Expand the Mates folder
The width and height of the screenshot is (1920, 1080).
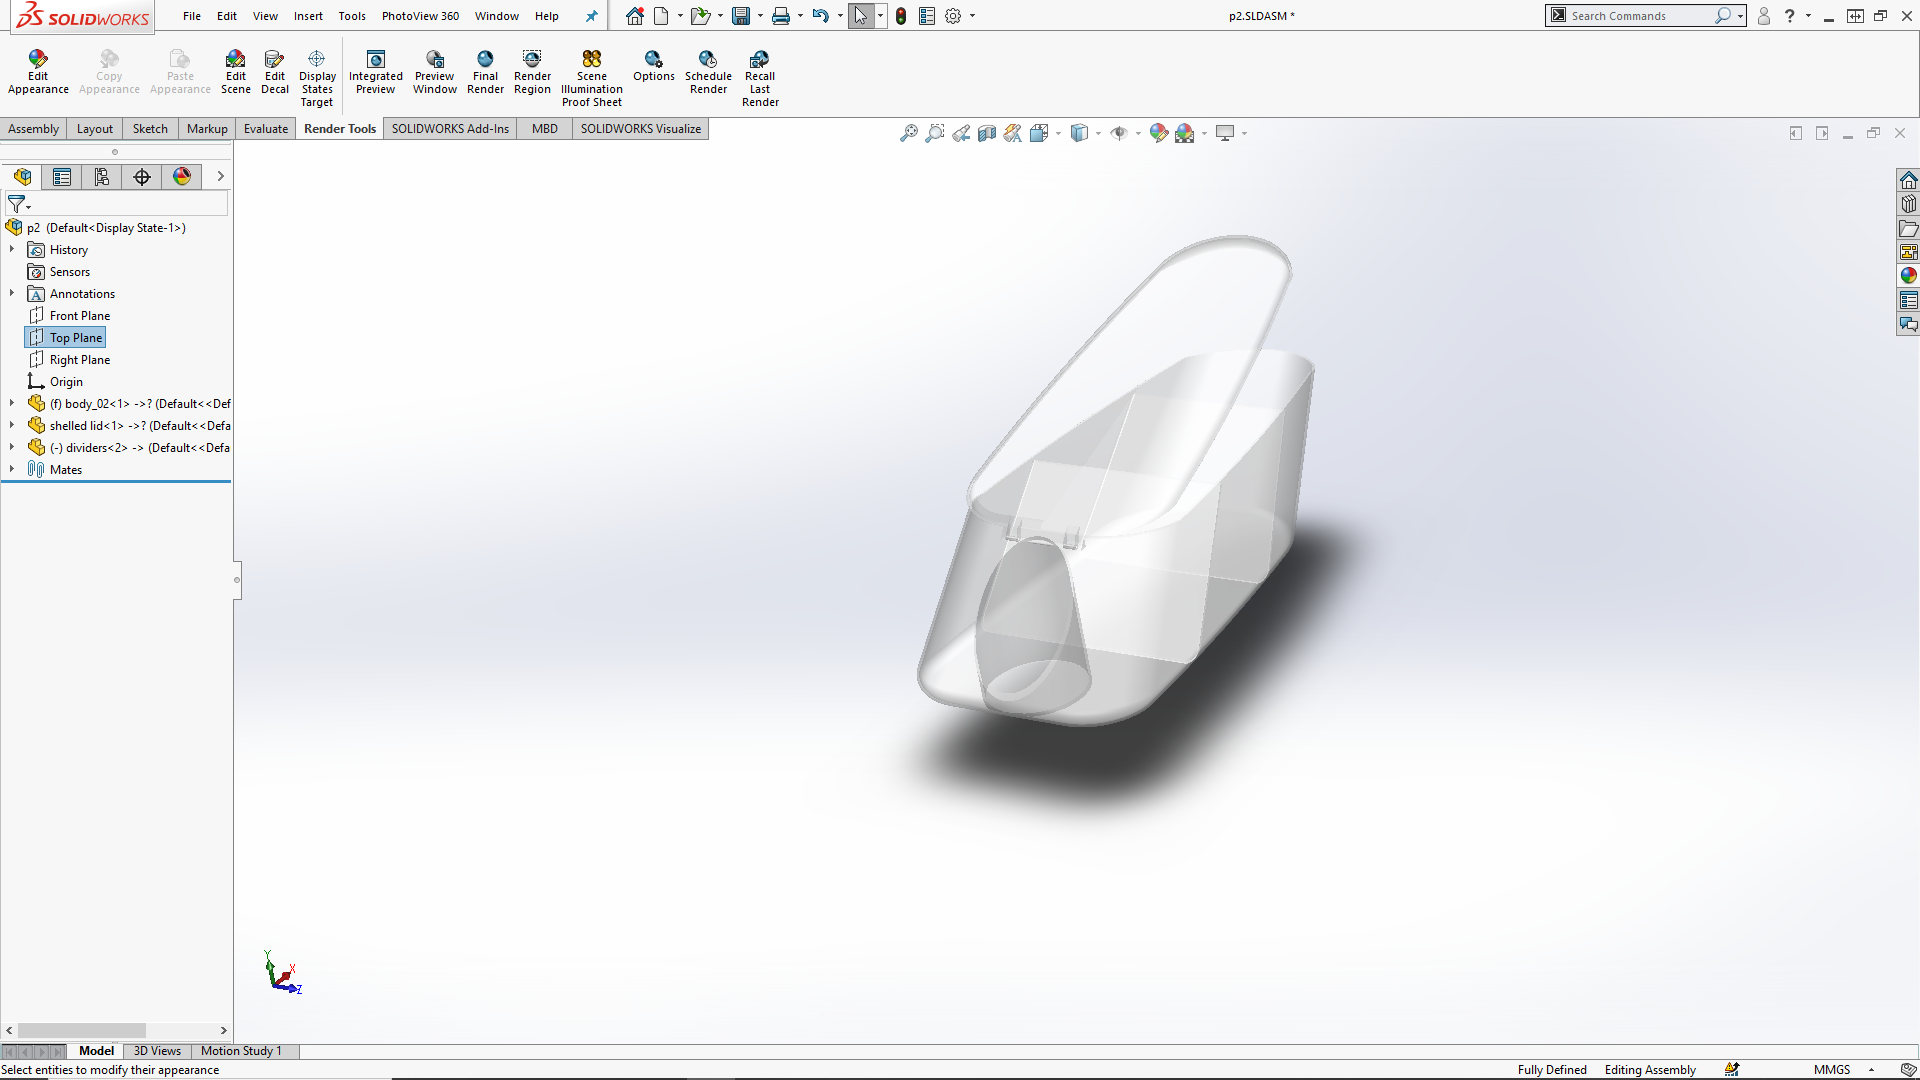click(12, 469)
